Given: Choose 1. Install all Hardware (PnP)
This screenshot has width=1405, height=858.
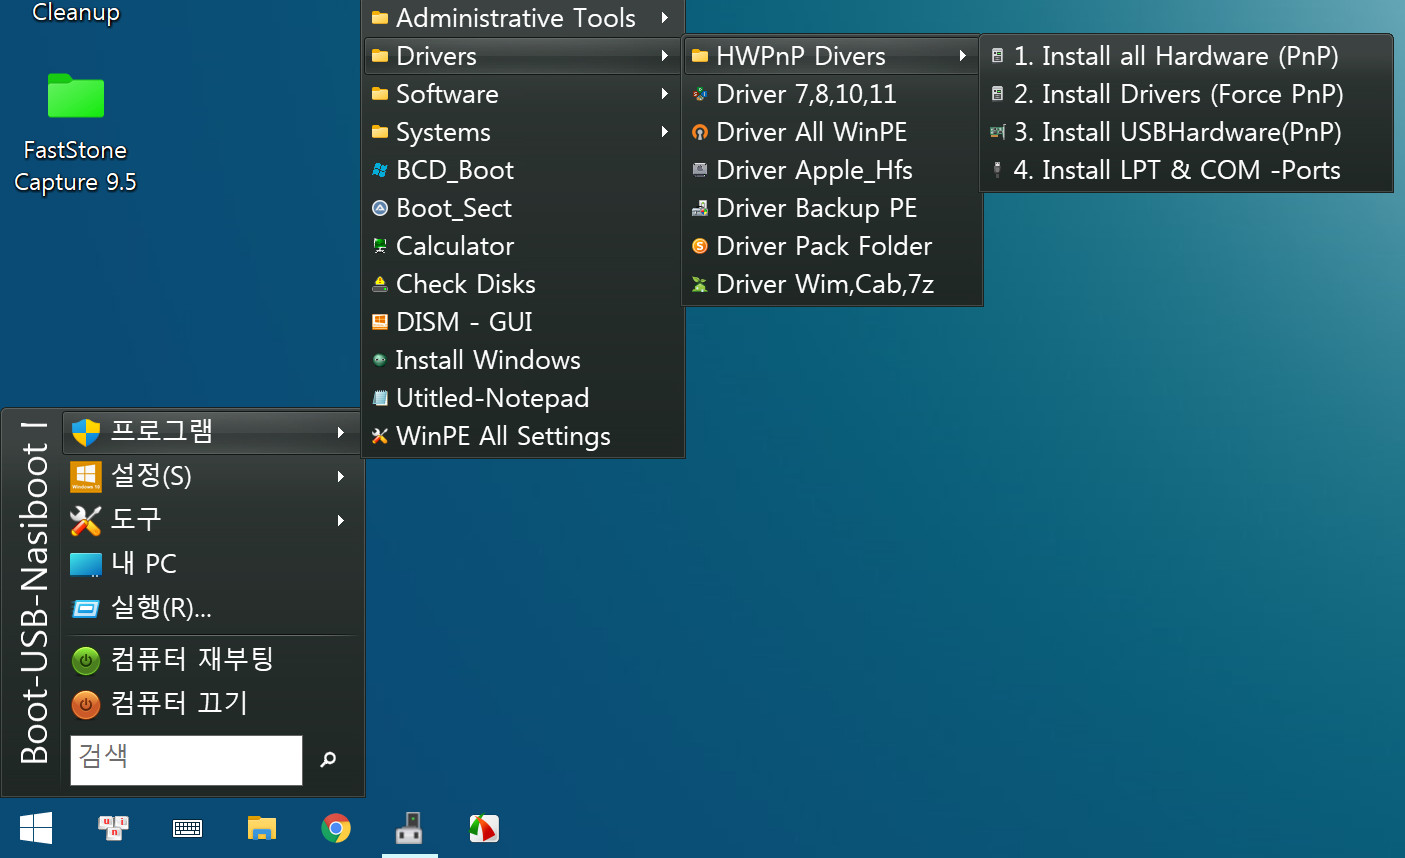Looking at the screenshot, I should click(1186, 56).
